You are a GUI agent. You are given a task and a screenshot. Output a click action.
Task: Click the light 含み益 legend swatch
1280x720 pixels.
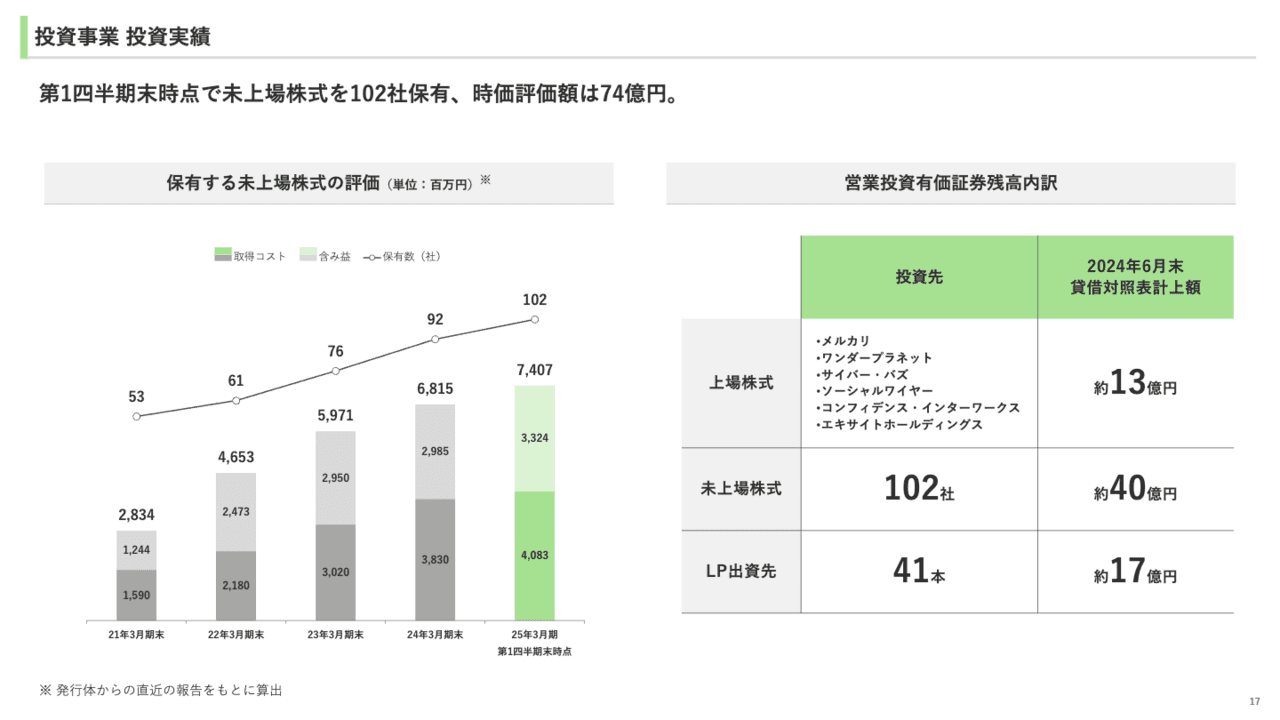point(307,256)
